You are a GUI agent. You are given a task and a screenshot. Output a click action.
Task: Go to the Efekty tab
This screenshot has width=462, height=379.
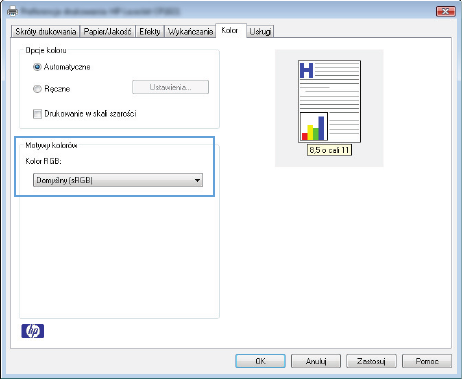(x=150, y=32)
